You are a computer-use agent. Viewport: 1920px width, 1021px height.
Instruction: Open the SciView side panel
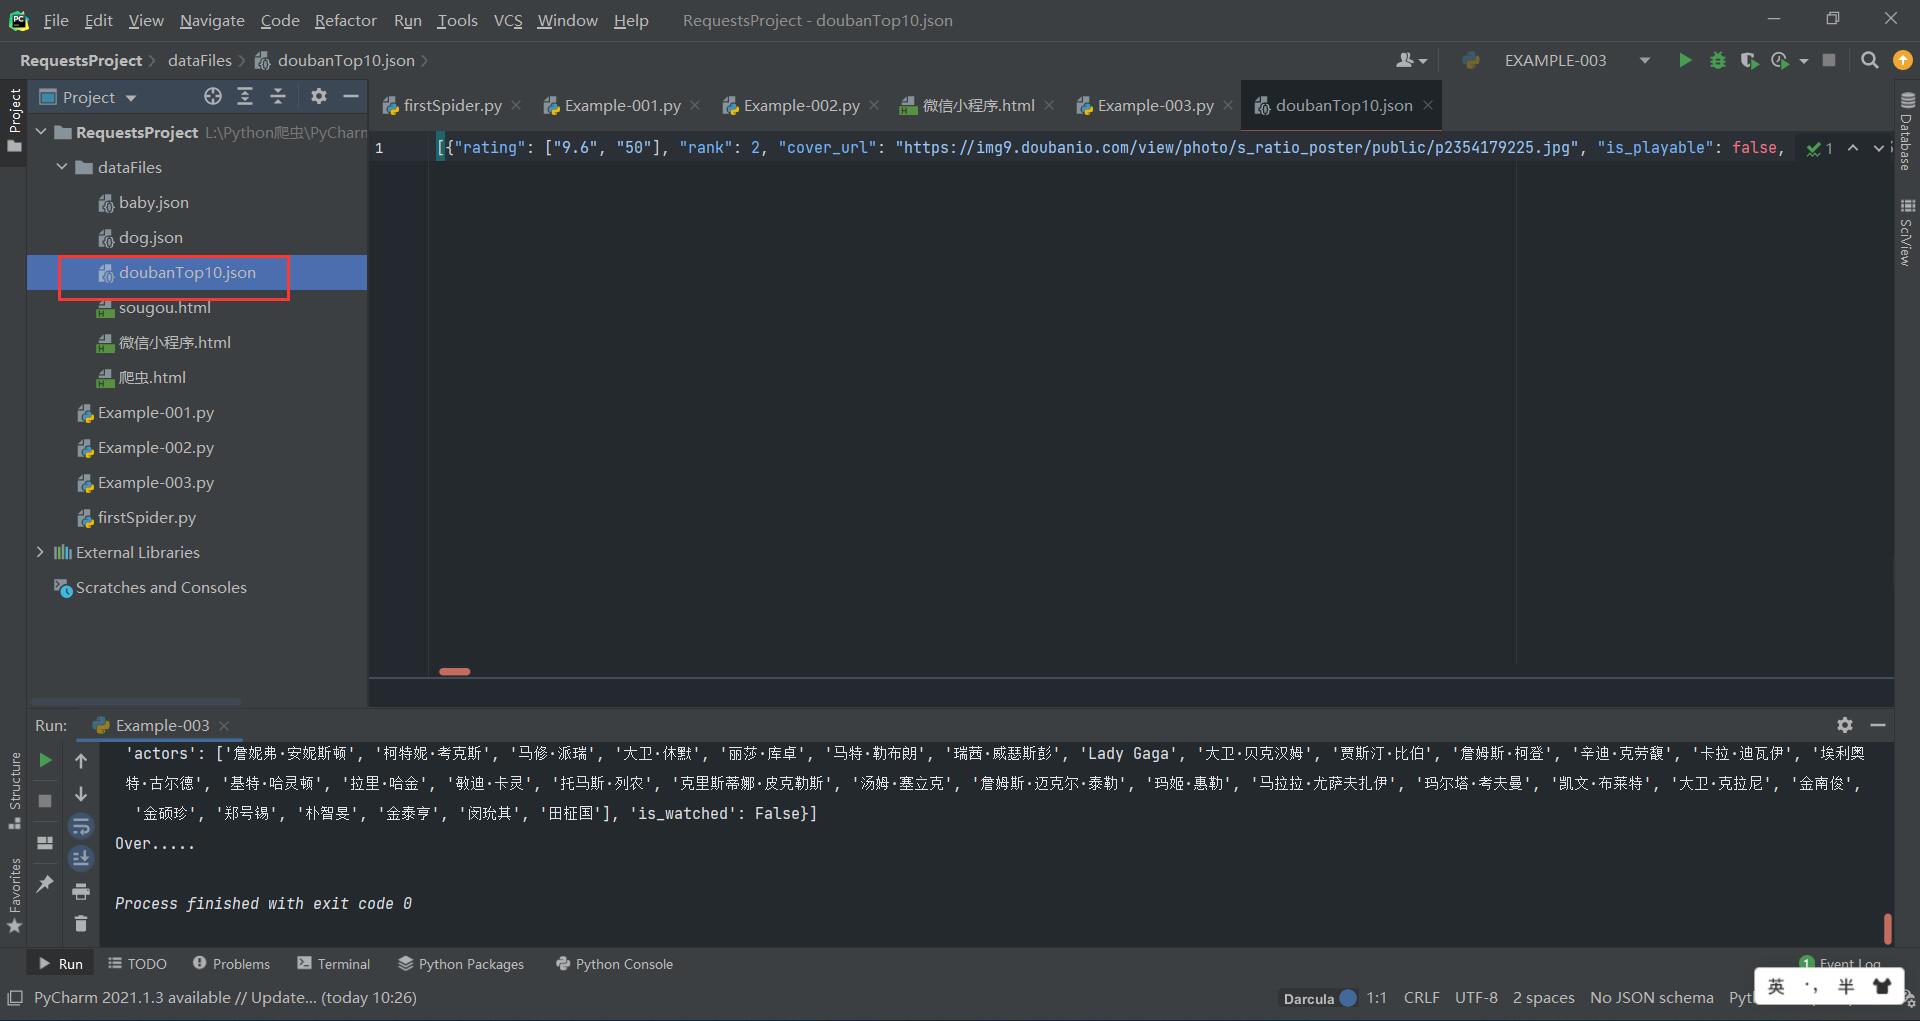point(1907,232)
